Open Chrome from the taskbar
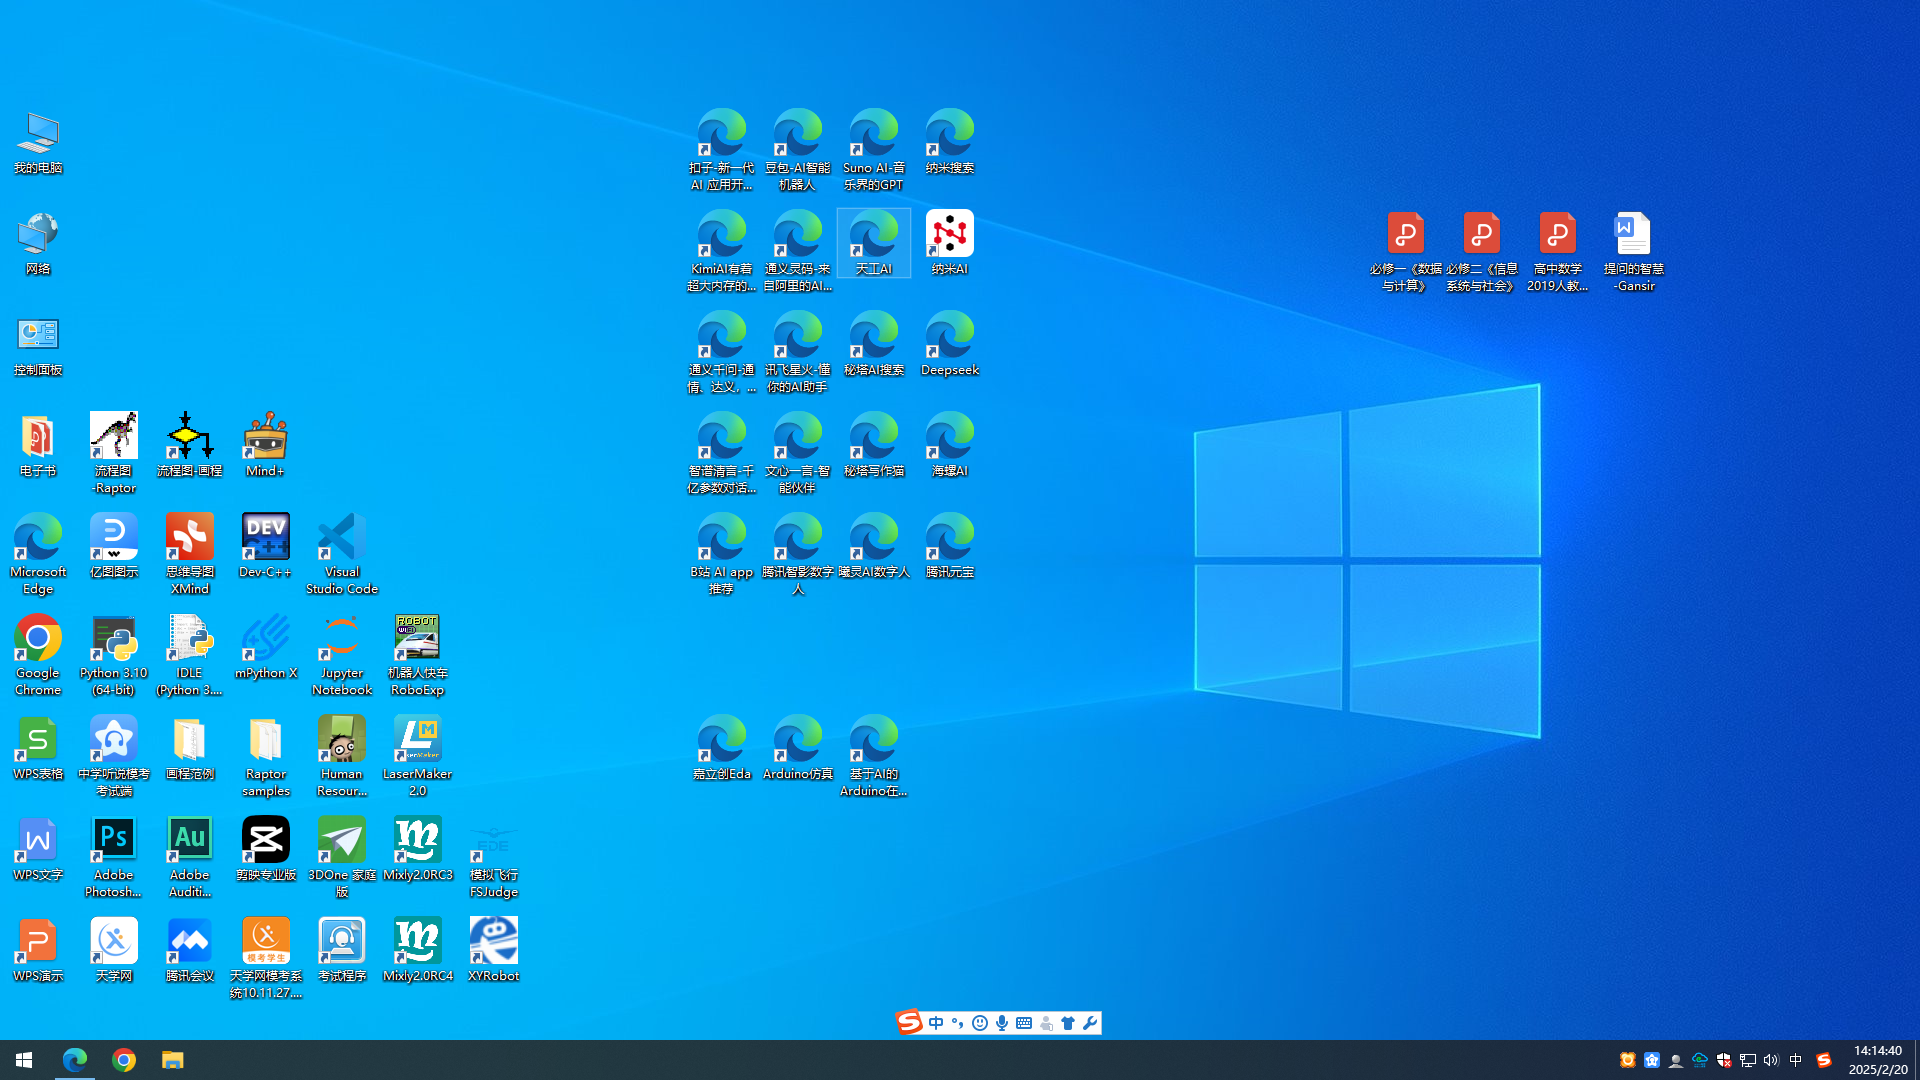This screenshot has height=1080, width=1920. click(x=124, y=1060)
